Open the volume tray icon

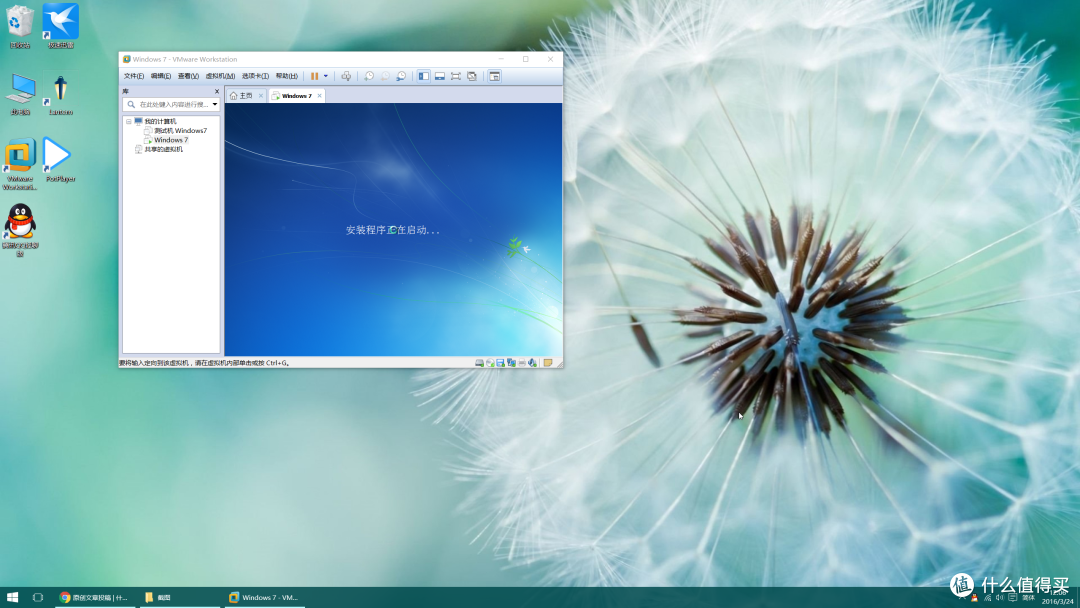pyautogui.click(x=999, y=597)
